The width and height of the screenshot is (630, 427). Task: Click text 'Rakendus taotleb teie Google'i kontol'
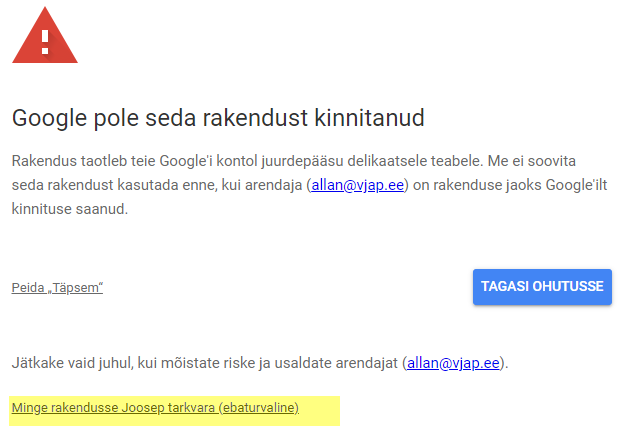coord(135,161)
